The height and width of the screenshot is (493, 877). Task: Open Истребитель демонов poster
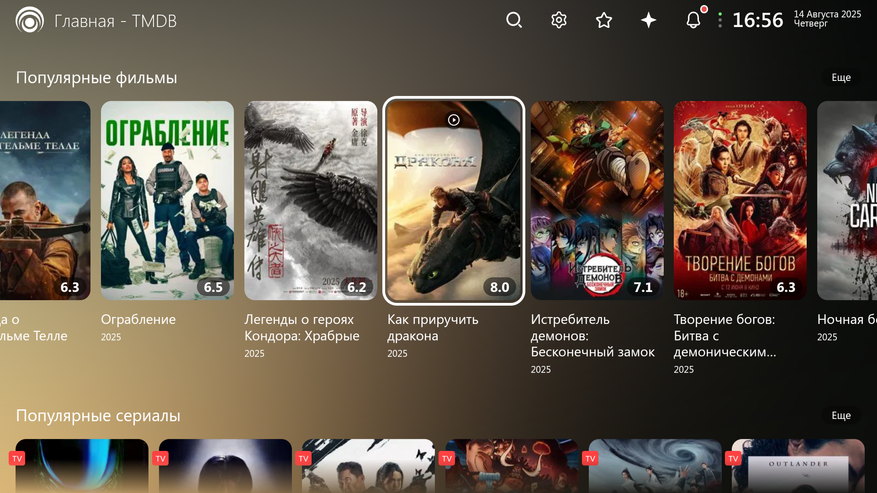click(597, 200)
